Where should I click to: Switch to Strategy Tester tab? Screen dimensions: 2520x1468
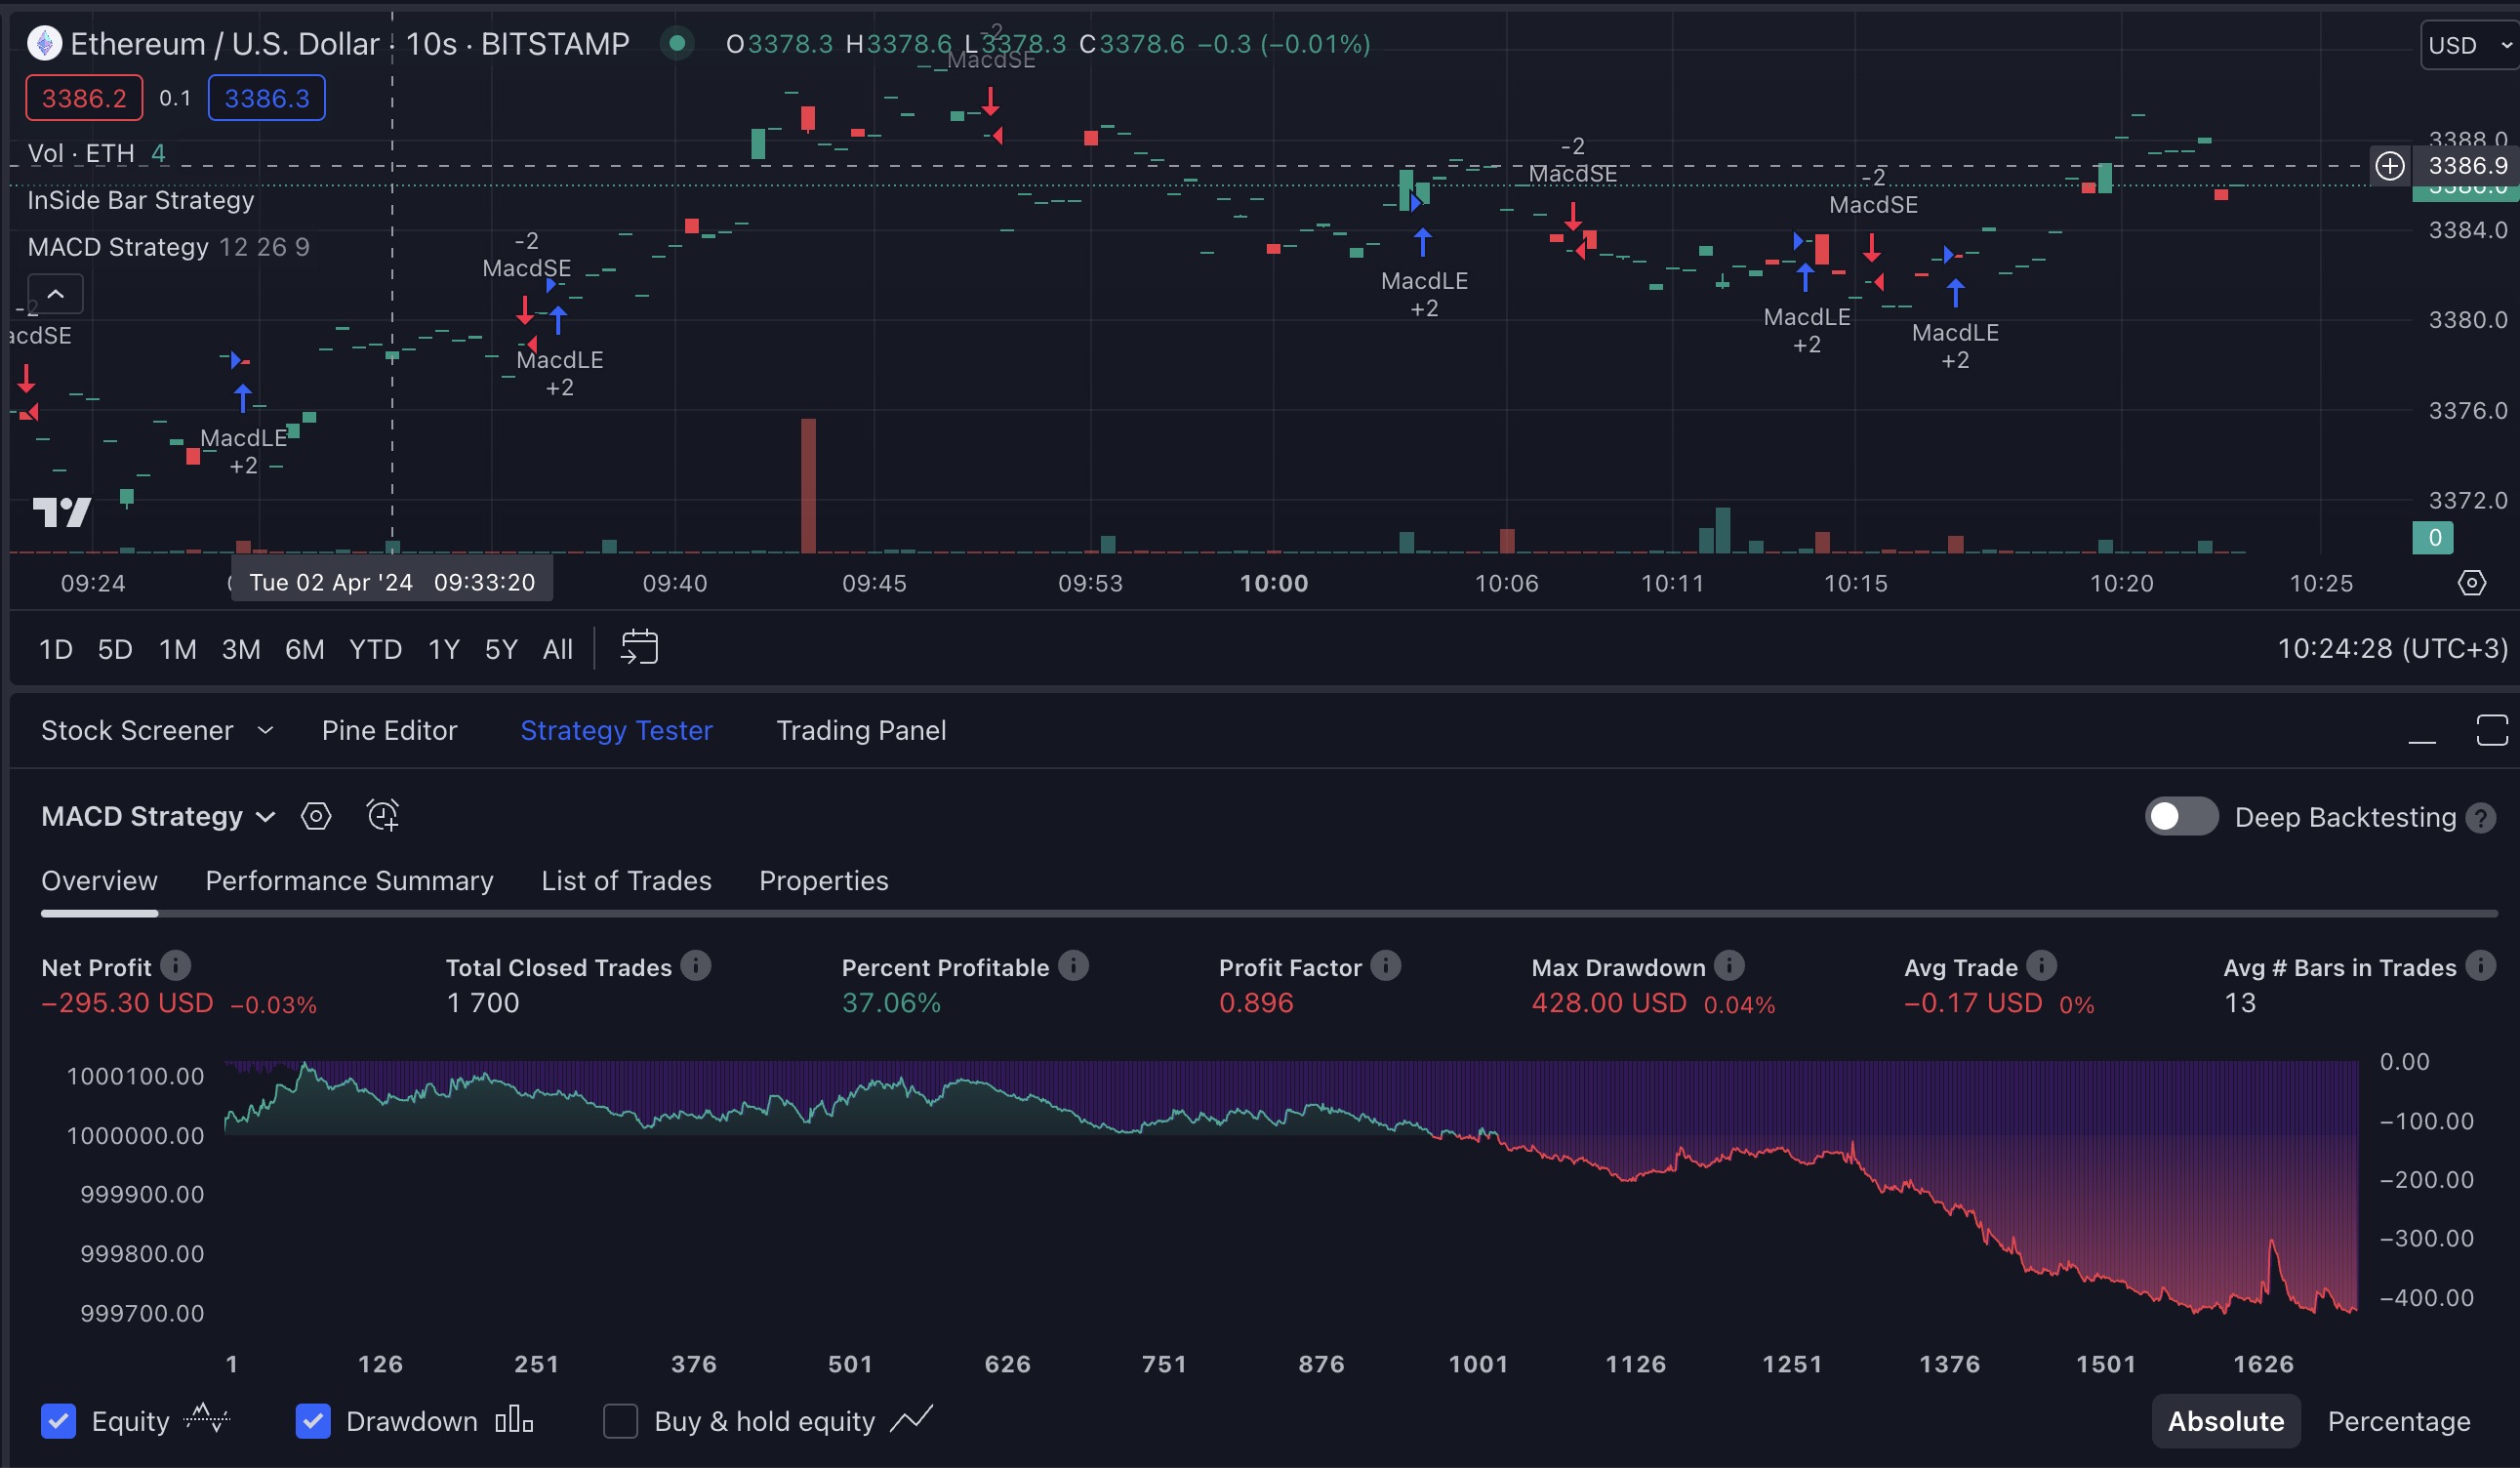tap(616, 731)
